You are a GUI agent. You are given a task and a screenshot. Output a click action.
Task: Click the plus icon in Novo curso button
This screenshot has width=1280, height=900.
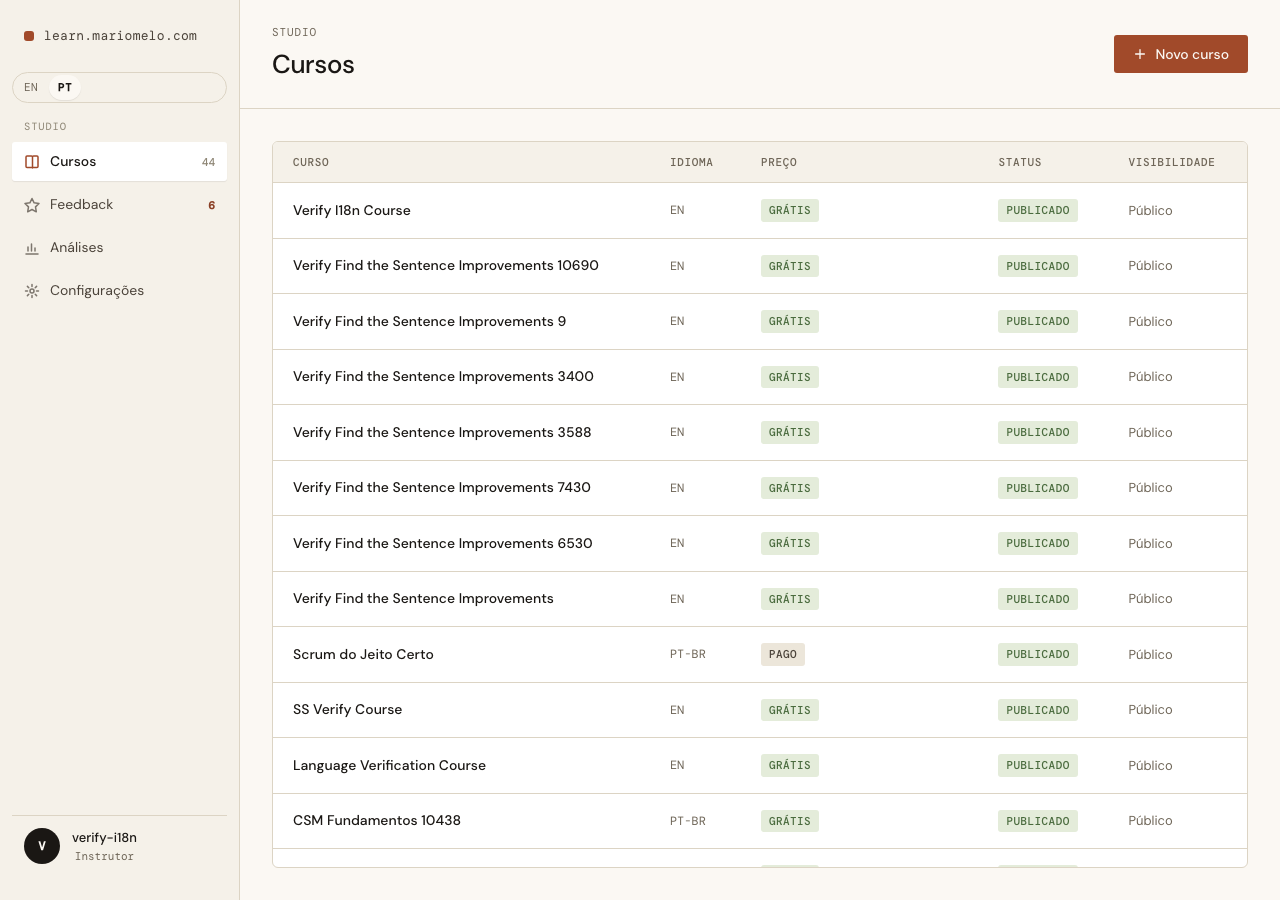pyautogui.click(x=1140, y=54)
